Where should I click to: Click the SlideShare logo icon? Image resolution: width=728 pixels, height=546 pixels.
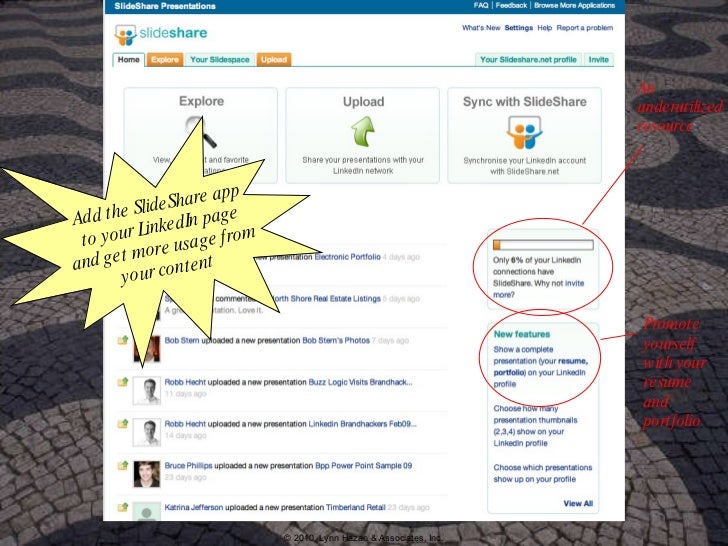pyautogui.click(x=125, y=35)
